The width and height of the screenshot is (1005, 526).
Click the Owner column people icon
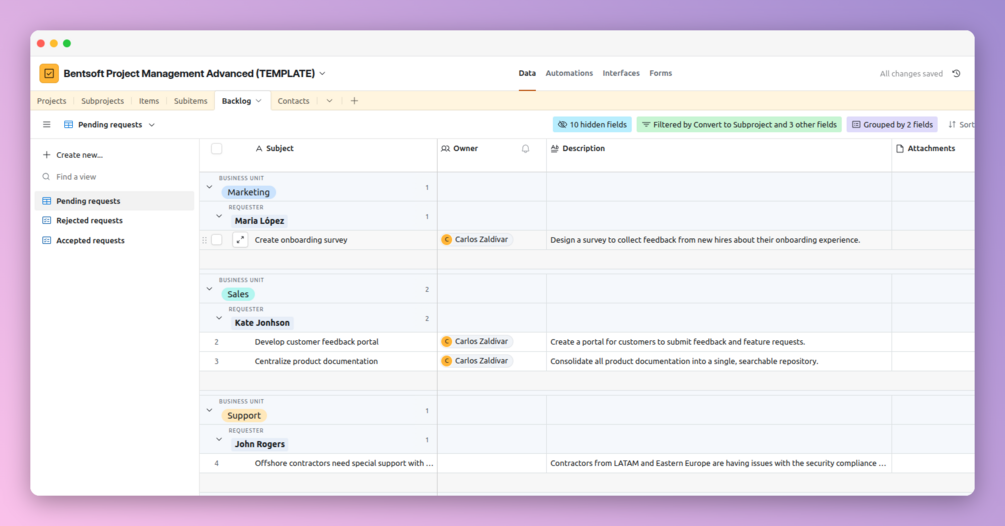[x=445, y=149]
